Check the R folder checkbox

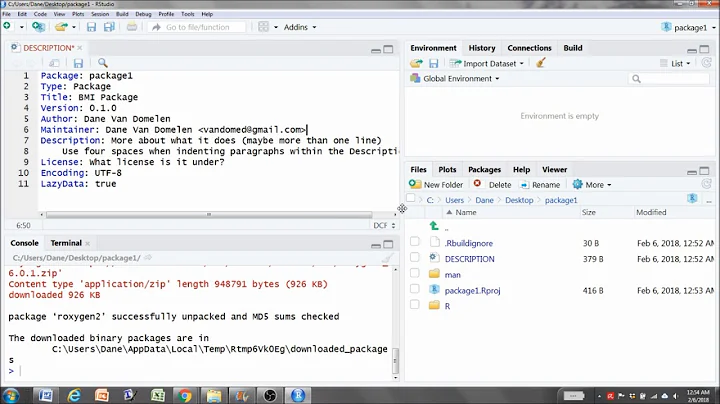[415, 304]
